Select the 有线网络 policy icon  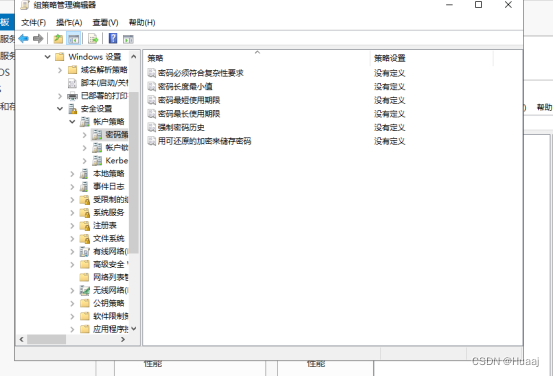(84, 252)
